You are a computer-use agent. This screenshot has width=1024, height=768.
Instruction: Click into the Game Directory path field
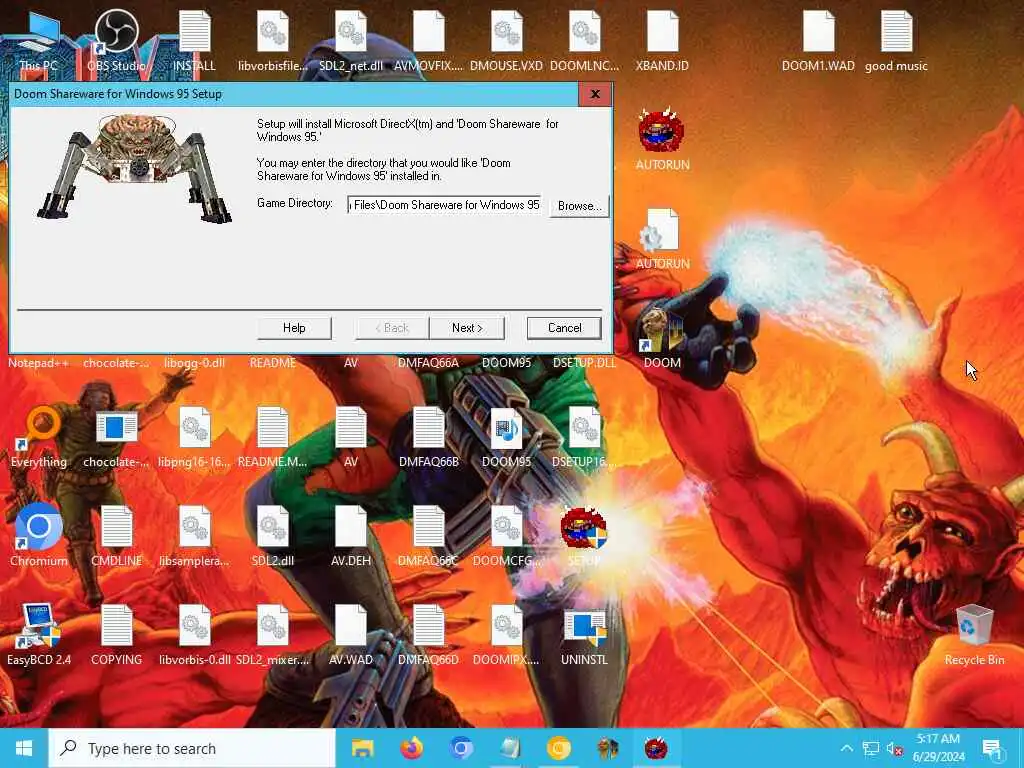pyautogui.click(x=446, y=205)
